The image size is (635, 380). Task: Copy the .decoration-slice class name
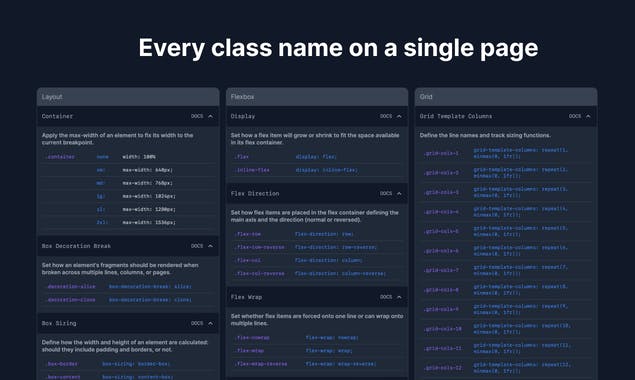(x=70, y=286)
